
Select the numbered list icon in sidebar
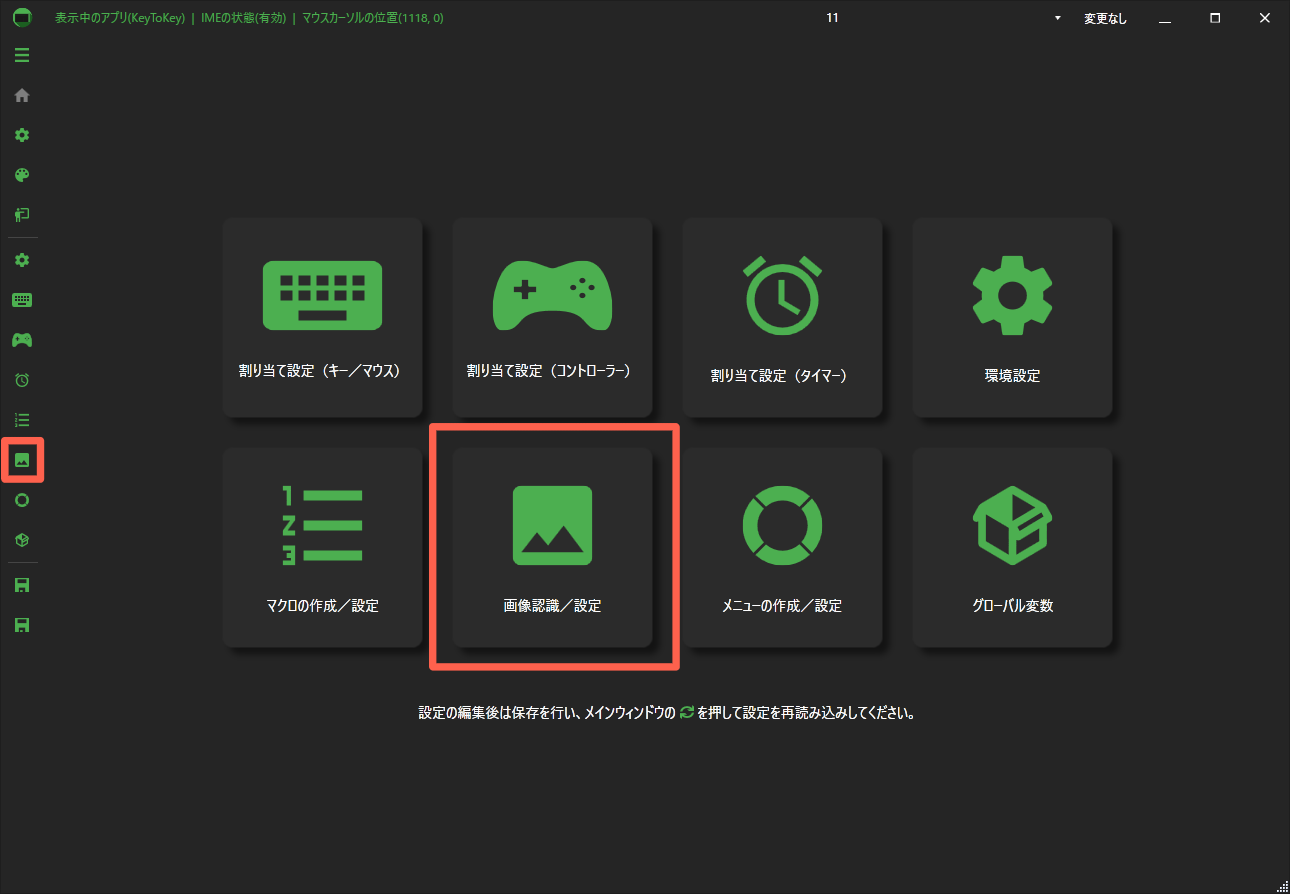click(x=22, y=420)
